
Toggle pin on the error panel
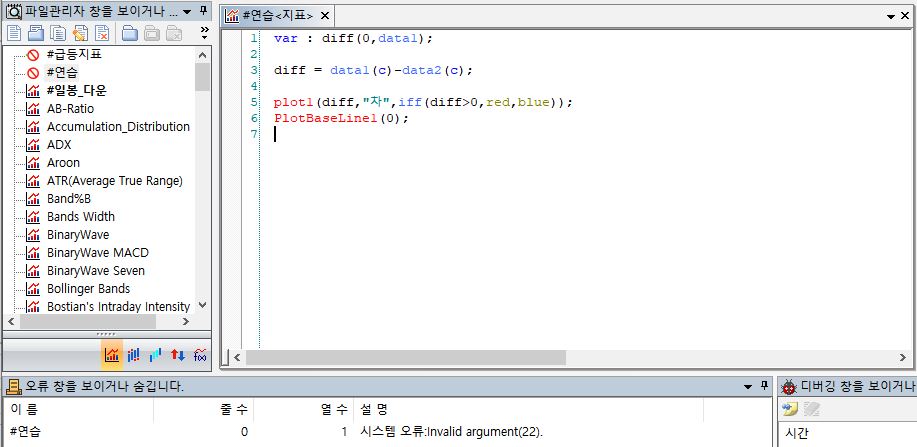point(764,386)
